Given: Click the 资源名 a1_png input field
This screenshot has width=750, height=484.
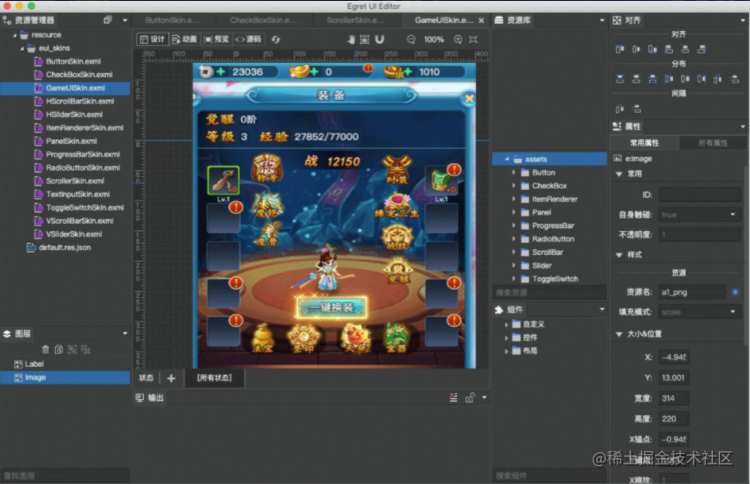Looking at the screenshot, I should point(692,292).
